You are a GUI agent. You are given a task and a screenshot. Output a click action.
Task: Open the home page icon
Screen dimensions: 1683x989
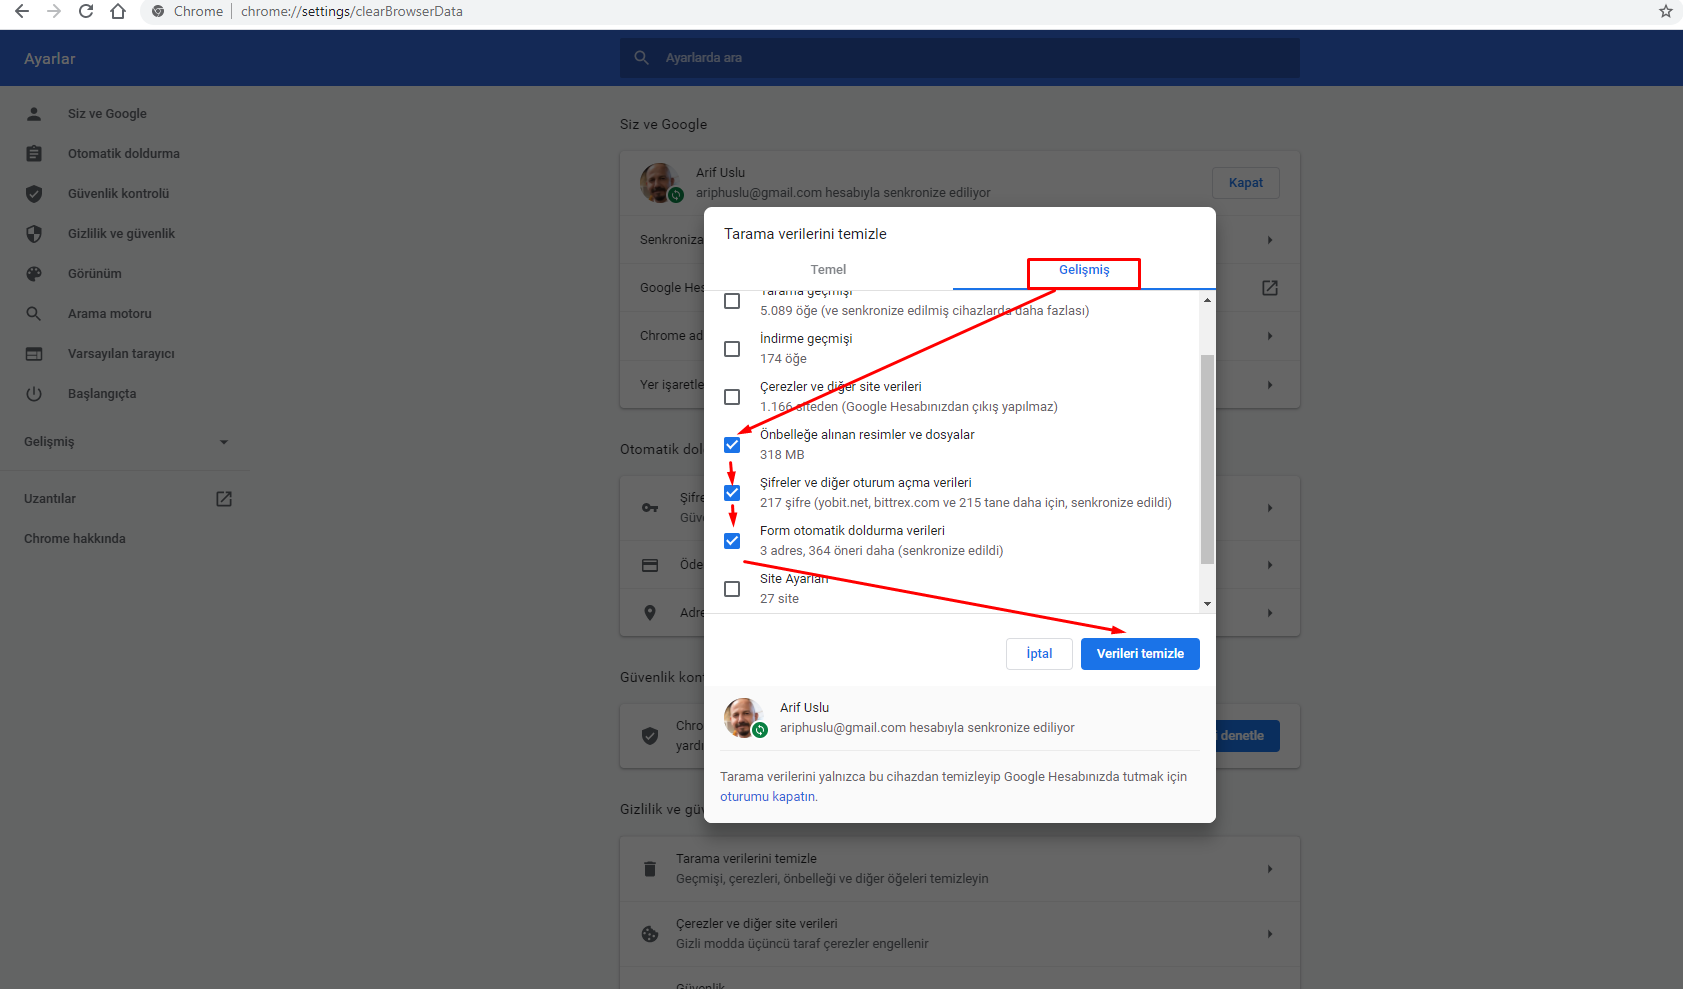pyautogui.click(x=118, y=11)
